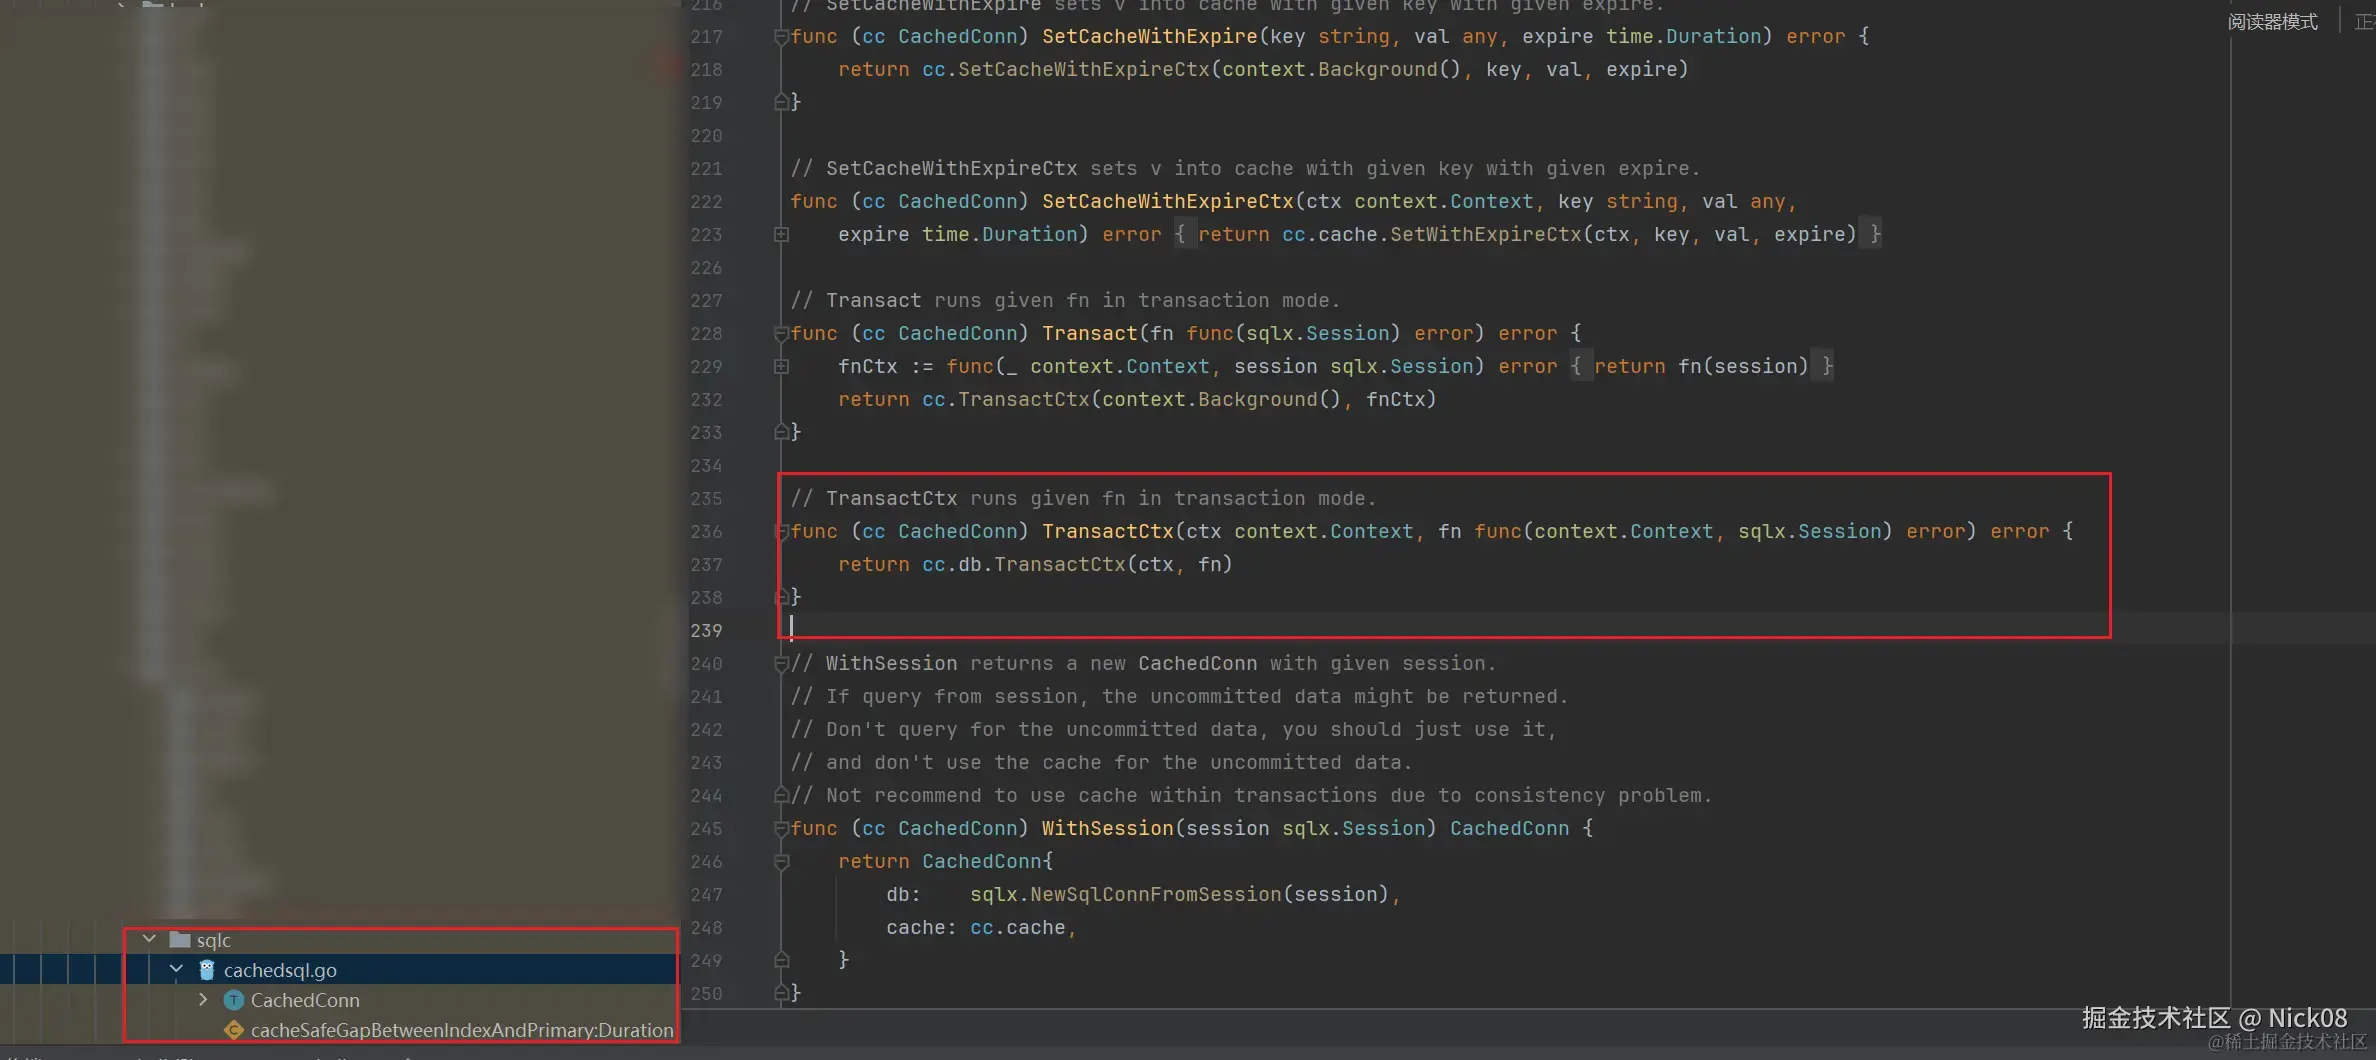Click the WithSession function name on line 245

coord(1107,828)
